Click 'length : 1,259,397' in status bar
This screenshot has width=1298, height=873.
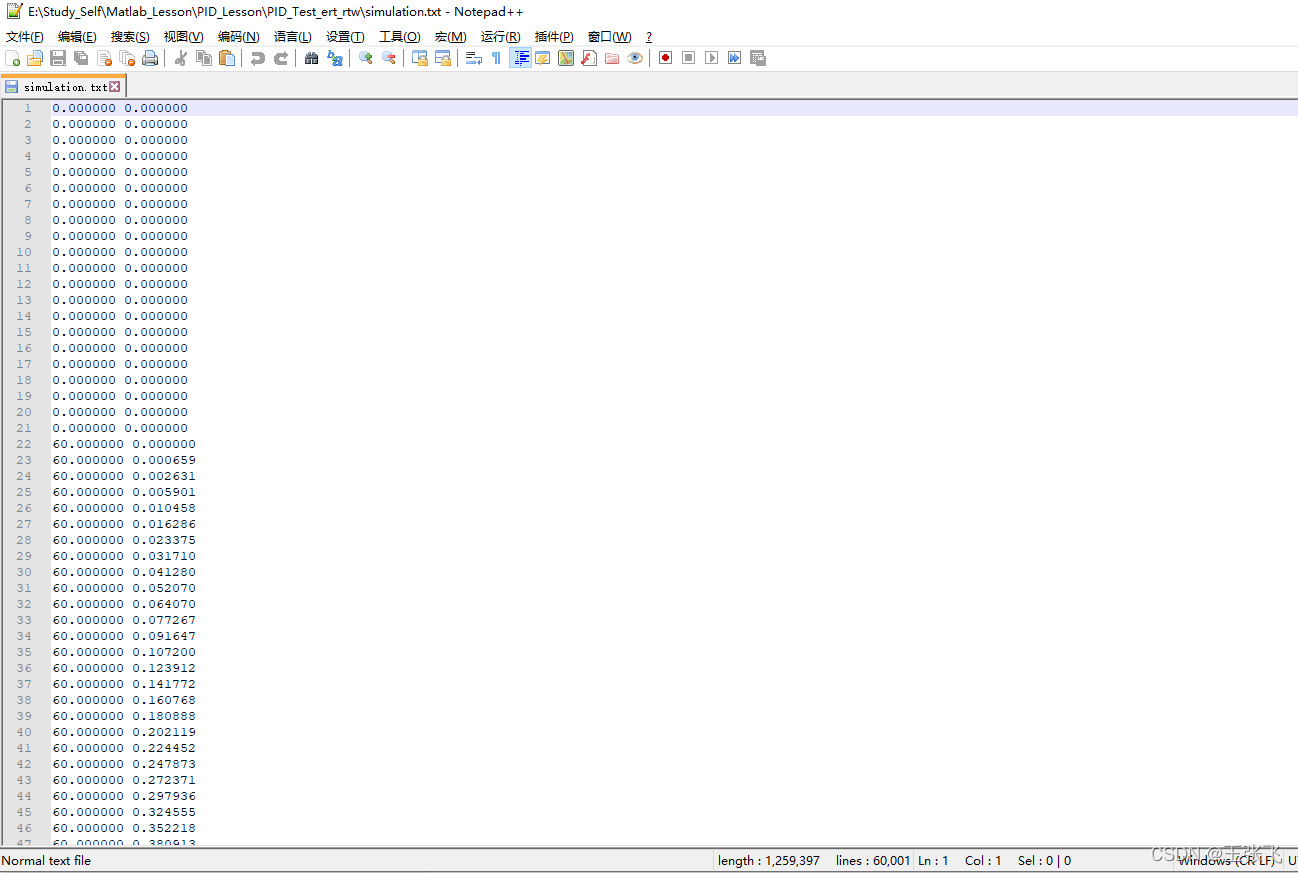point(768,860)
